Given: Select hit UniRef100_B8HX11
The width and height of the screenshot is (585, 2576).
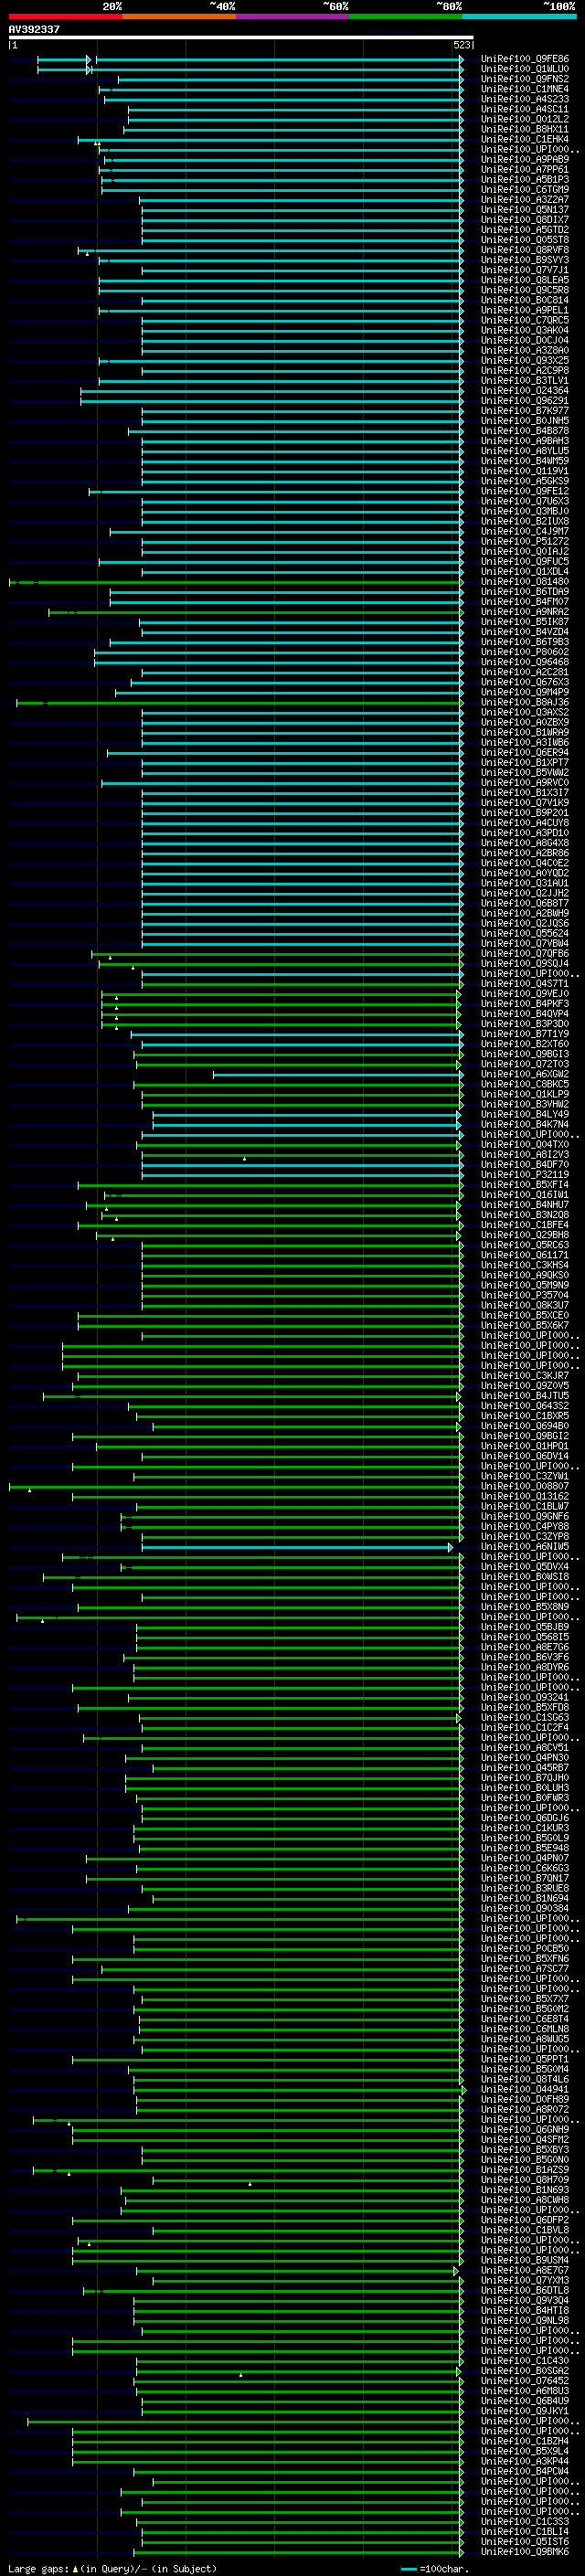Looking at the screenshot, I should (x=525, y=129).
